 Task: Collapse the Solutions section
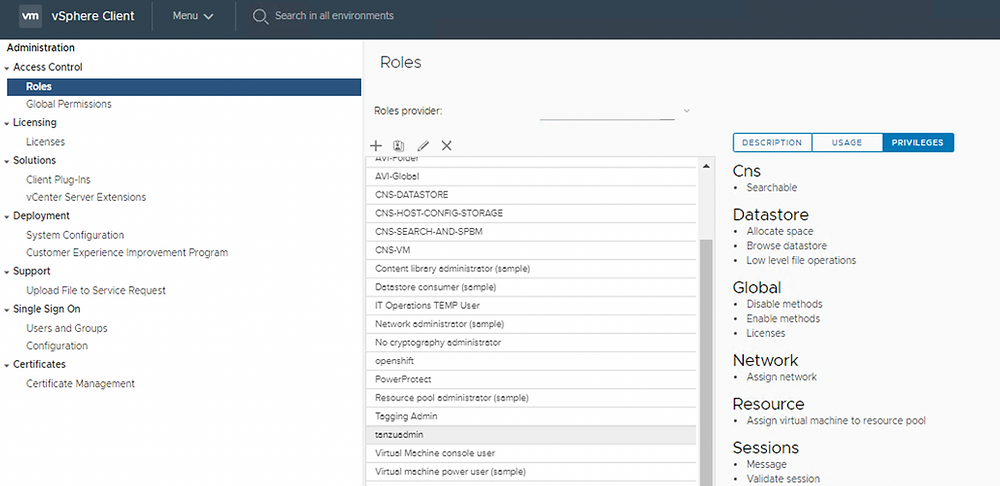click(6, 161)
